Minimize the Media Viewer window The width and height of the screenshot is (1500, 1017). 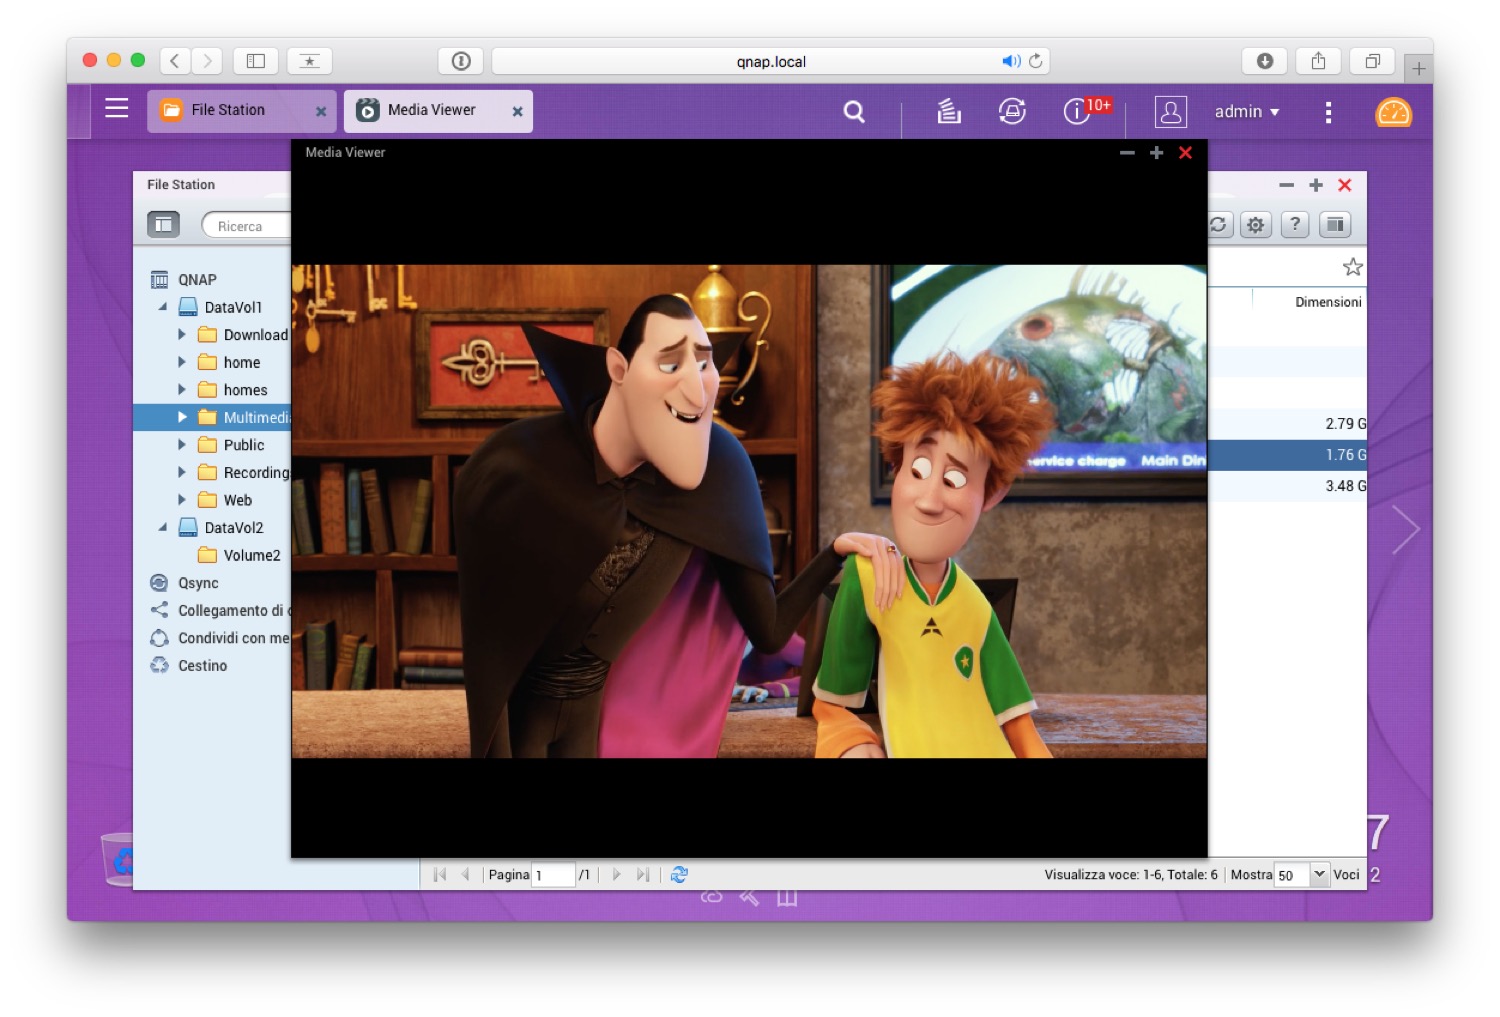pyautogui.click(x=1127, y=153)
